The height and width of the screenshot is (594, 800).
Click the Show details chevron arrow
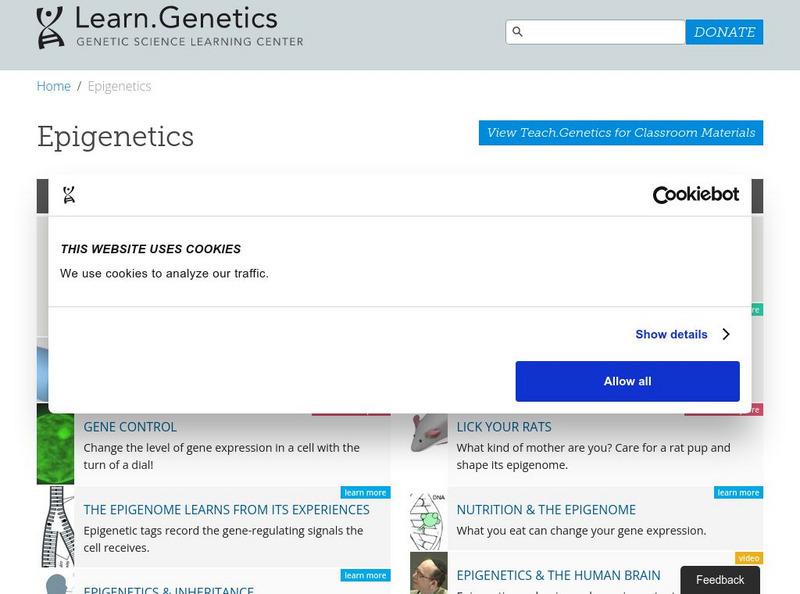coord(726,335)
